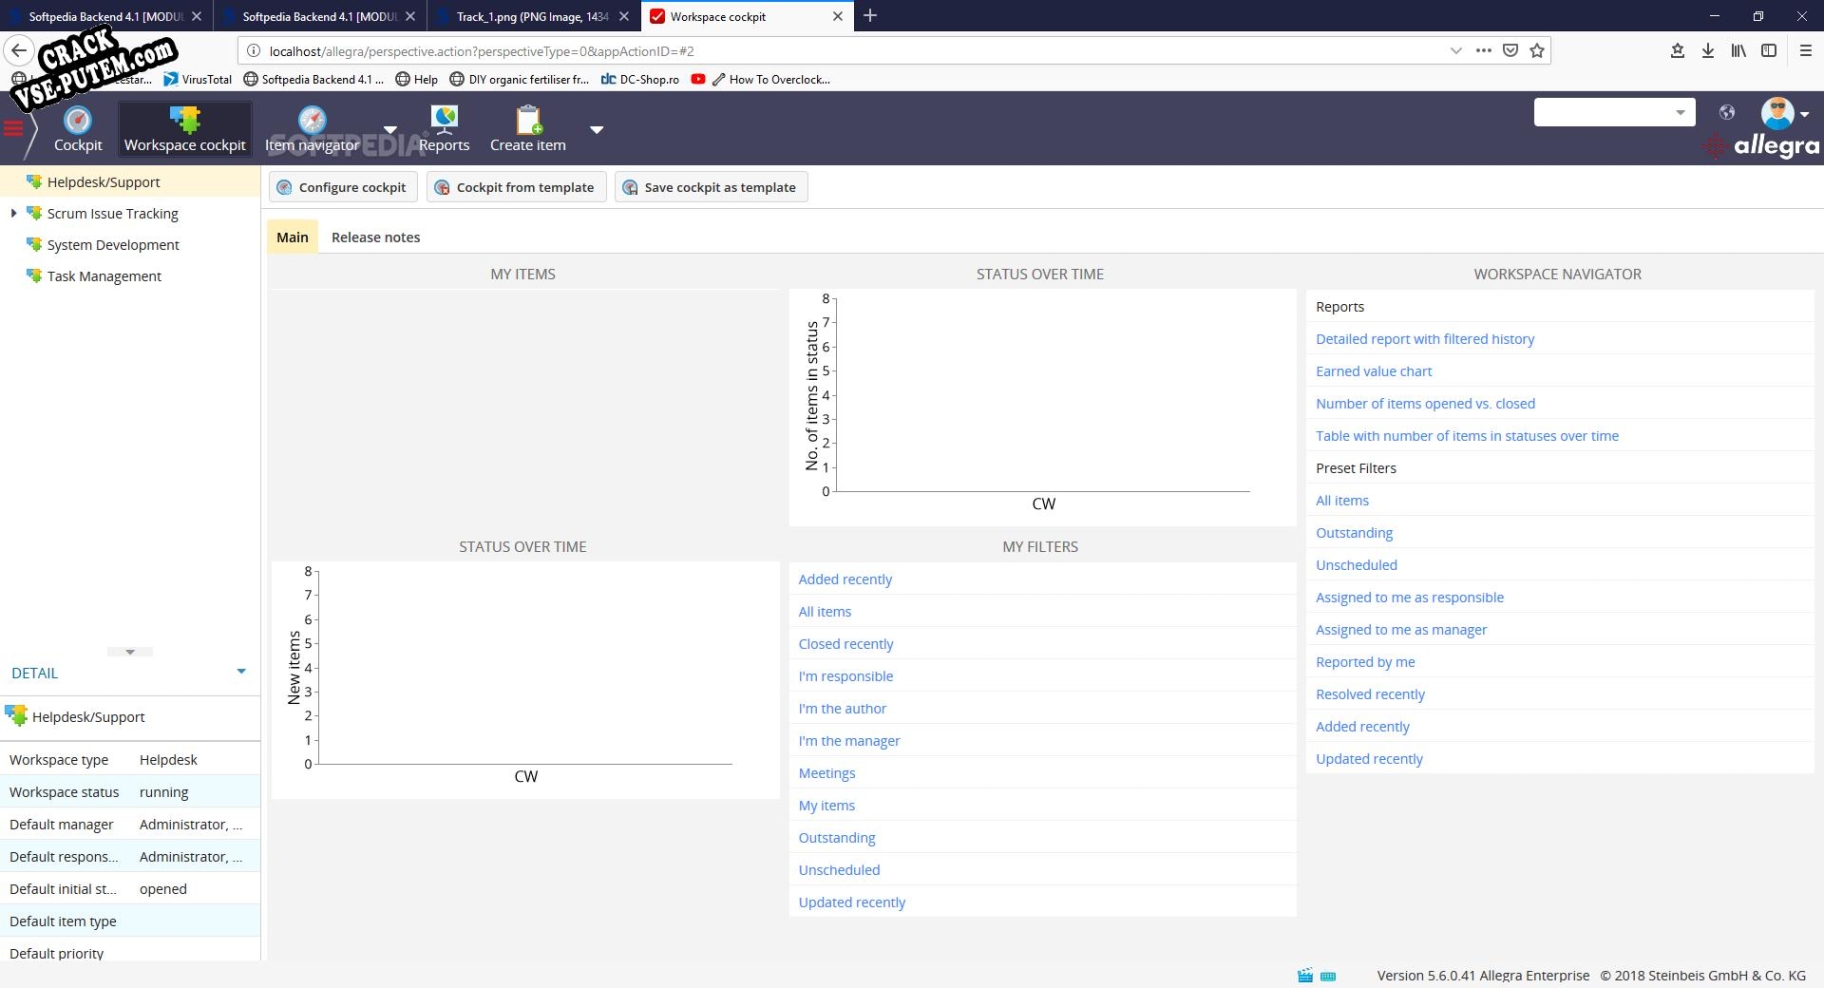Open the Firefox library icon

(x=1739, y=50)
